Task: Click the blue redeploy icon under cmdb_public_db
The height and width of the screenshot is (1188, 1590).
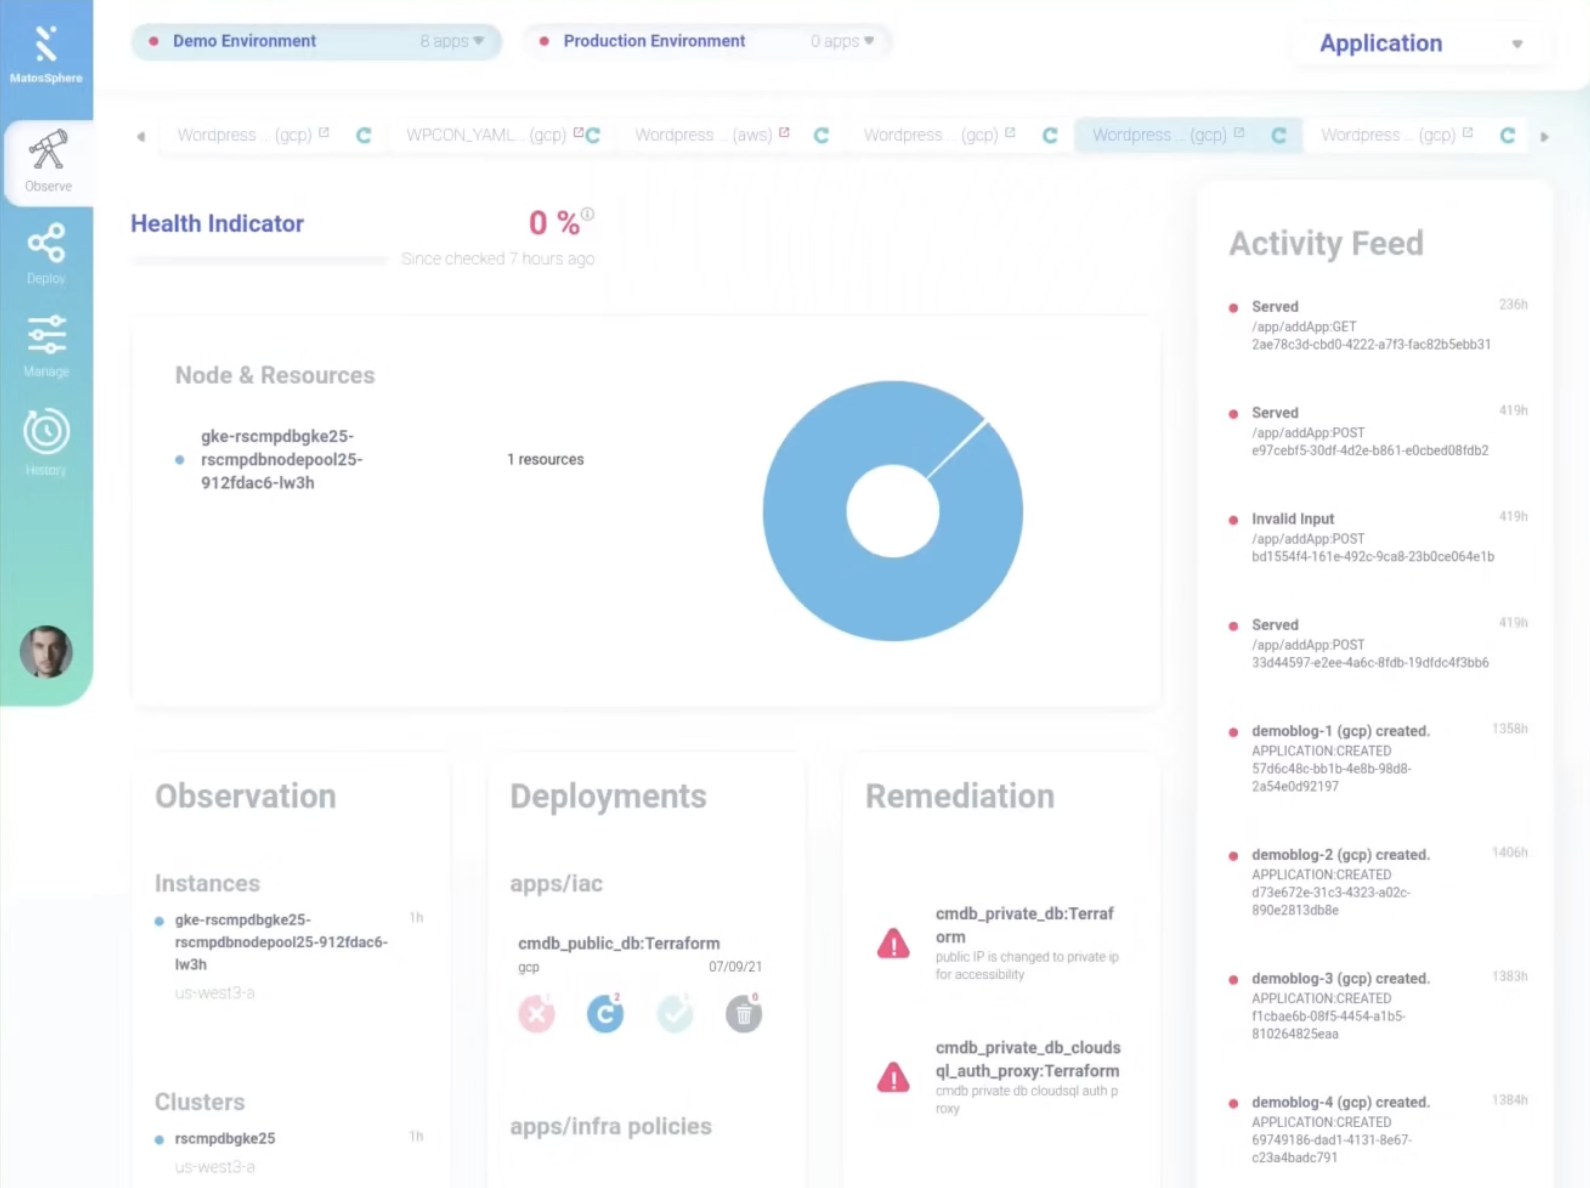Action: click(x=605, y=1014)
